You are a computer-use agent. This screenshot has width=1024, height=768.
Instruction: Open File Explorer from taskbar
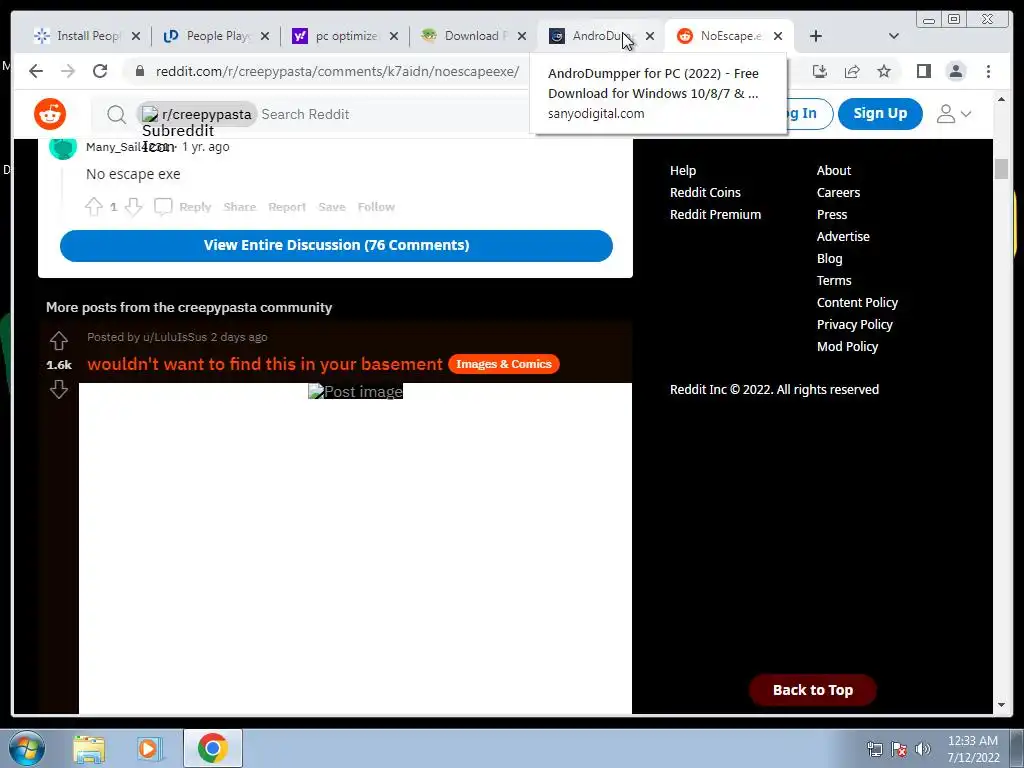[x=89, y=748]
